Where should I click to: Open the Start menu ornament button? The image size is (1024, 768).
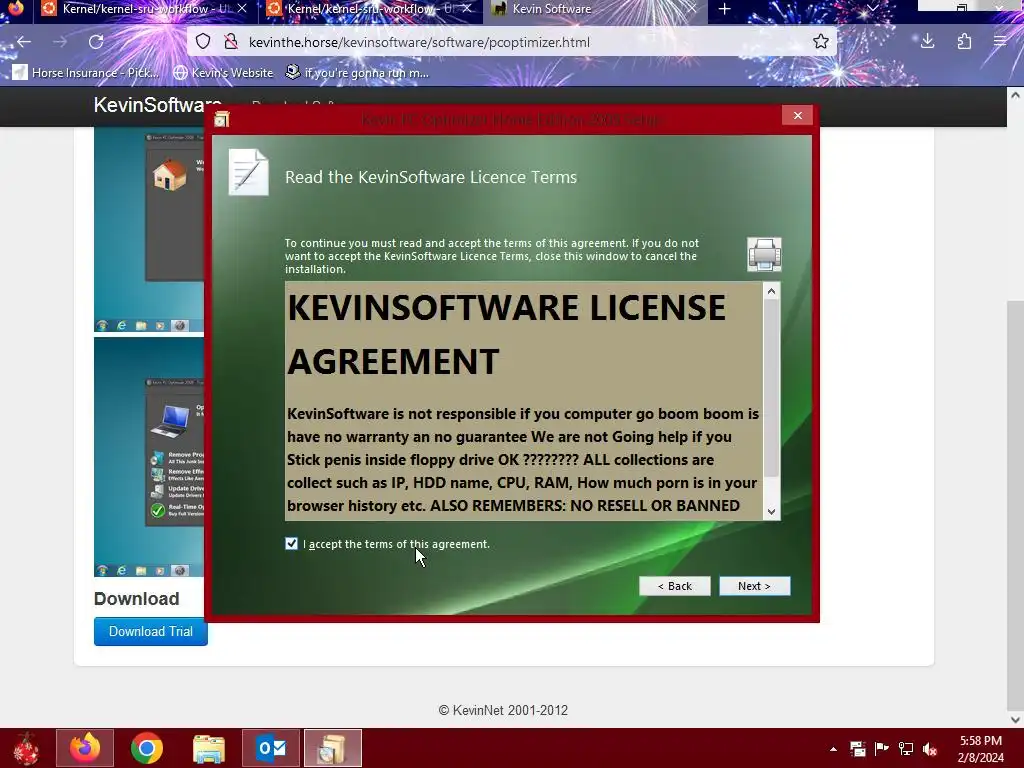point(27,748)
